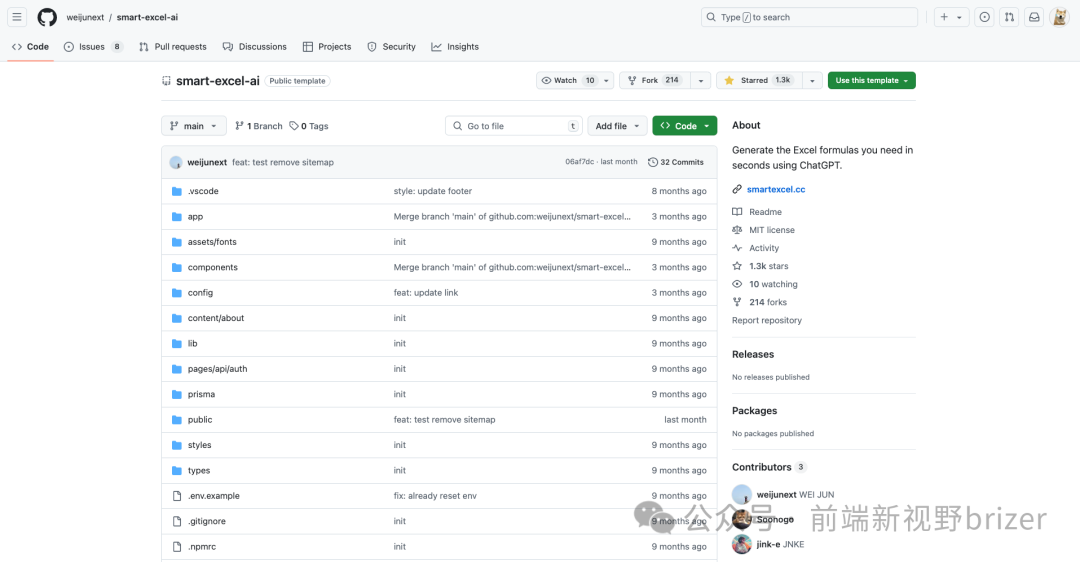The image size is (1080, 562).
Task: Open the green Code dropdown
Action: point(685,126)
